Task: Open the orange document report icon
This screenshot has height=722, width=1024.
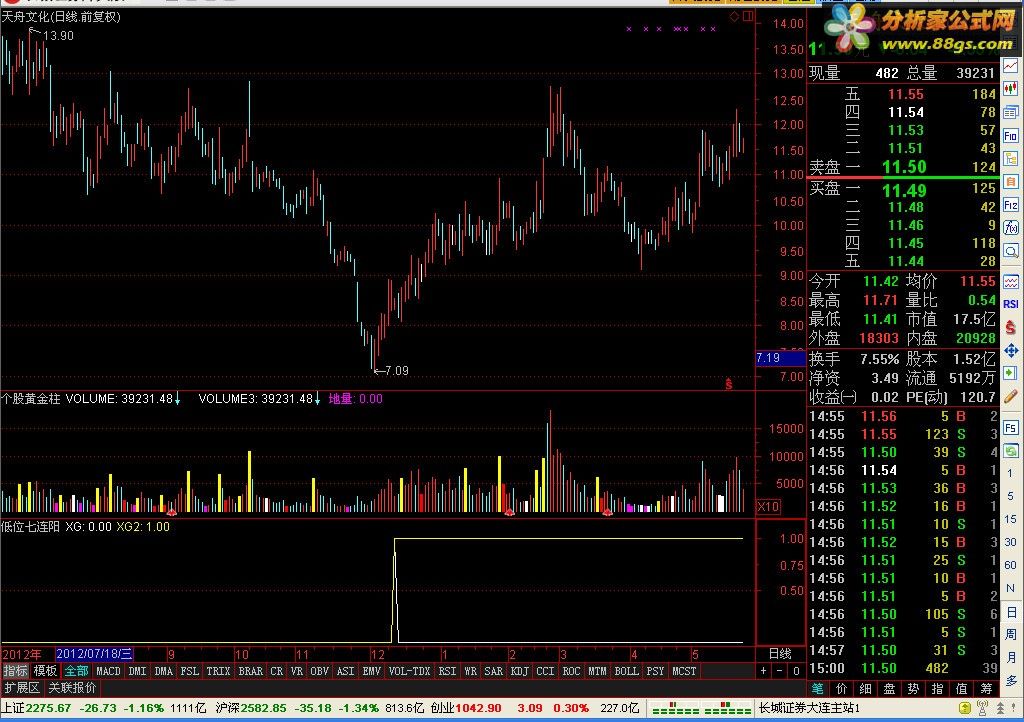Action: click(x=1010, y=181)
